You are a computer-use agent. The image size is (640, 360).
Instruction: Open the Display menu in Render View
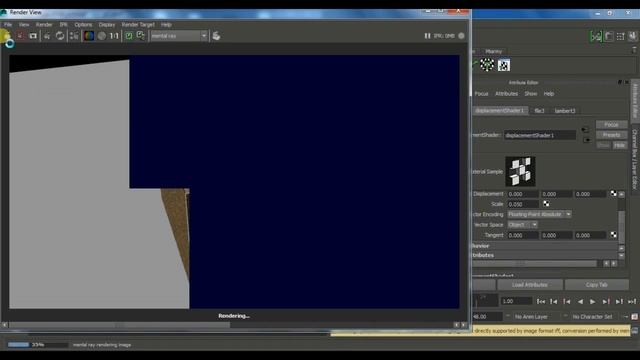[x=107, y=24]
